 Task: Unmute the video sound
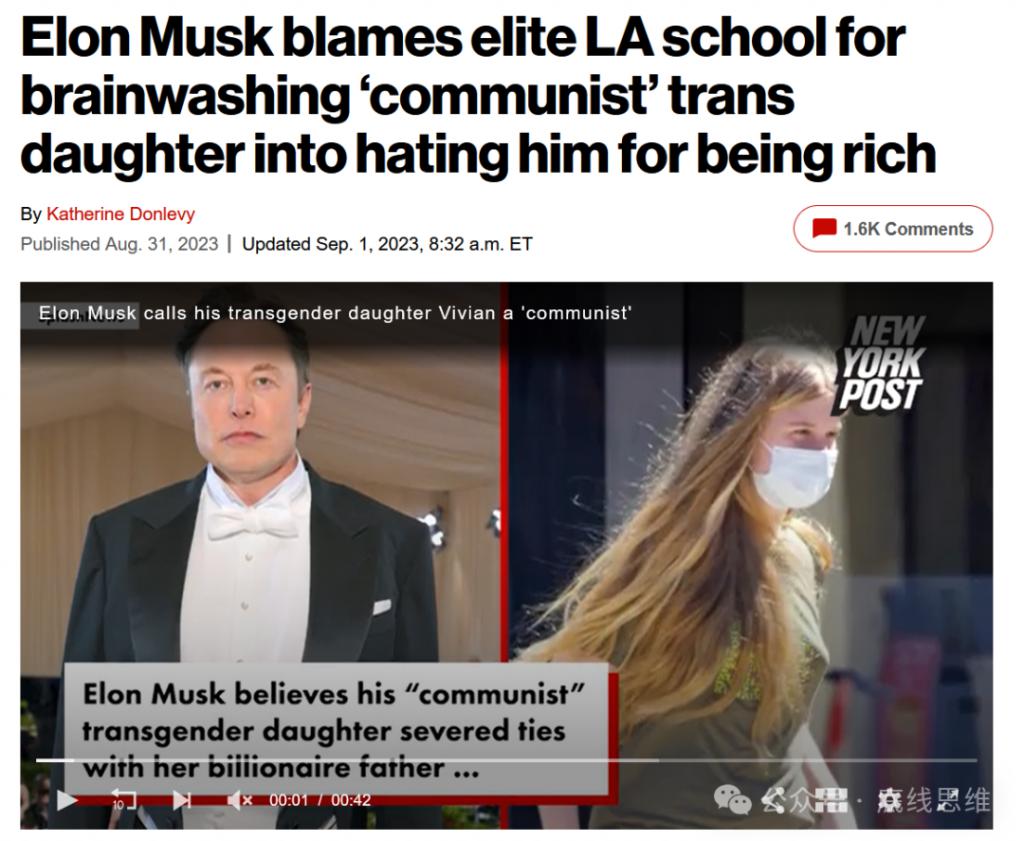click(239, 800)
